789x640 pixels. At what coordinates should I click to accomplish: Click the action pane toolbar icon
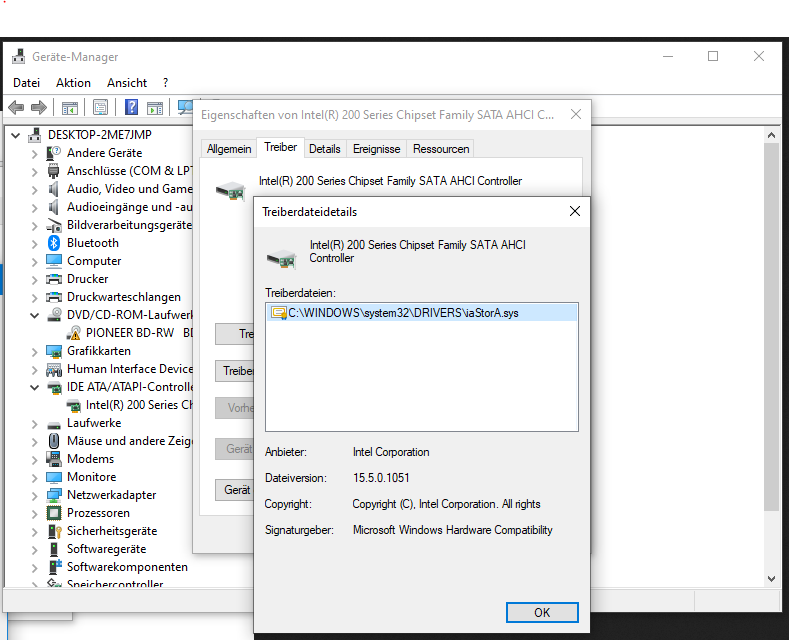pos(155,108)
